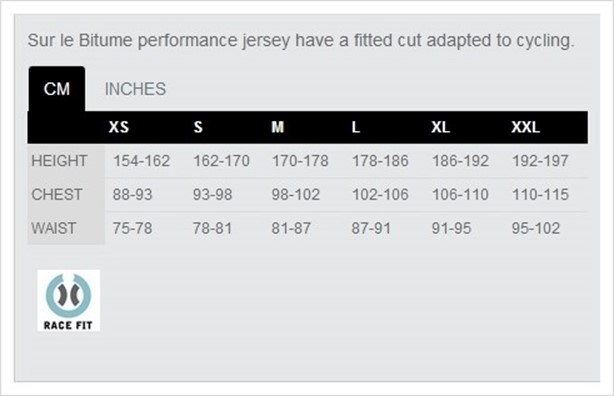Image resolution: width=614 pixels, height=396 pixels.
Task: Click the S size column header
Action: (x=198, y=127)
